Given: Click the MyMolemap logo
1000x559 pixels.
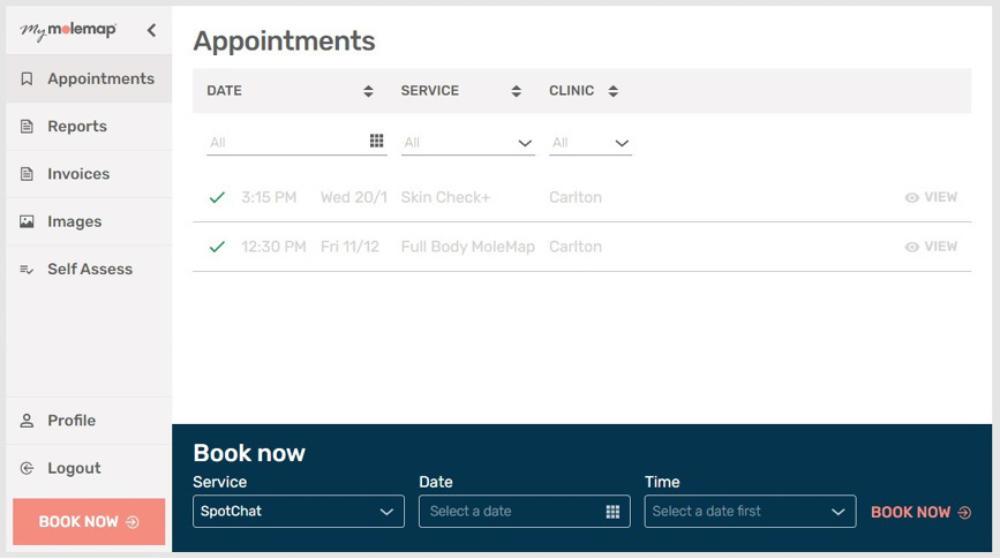Looking at the screenshot, I should (x=68, y=31).
